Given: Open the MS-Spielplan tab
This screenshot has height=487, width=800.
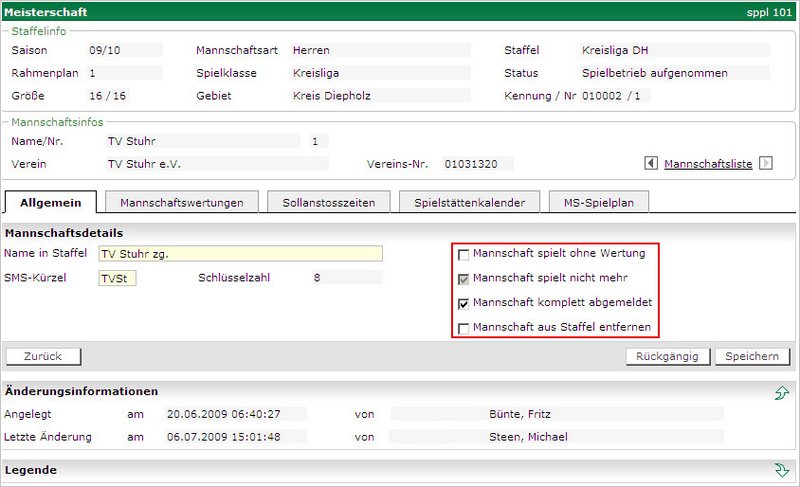Looking at the screenshot, I should coord(598,202).
